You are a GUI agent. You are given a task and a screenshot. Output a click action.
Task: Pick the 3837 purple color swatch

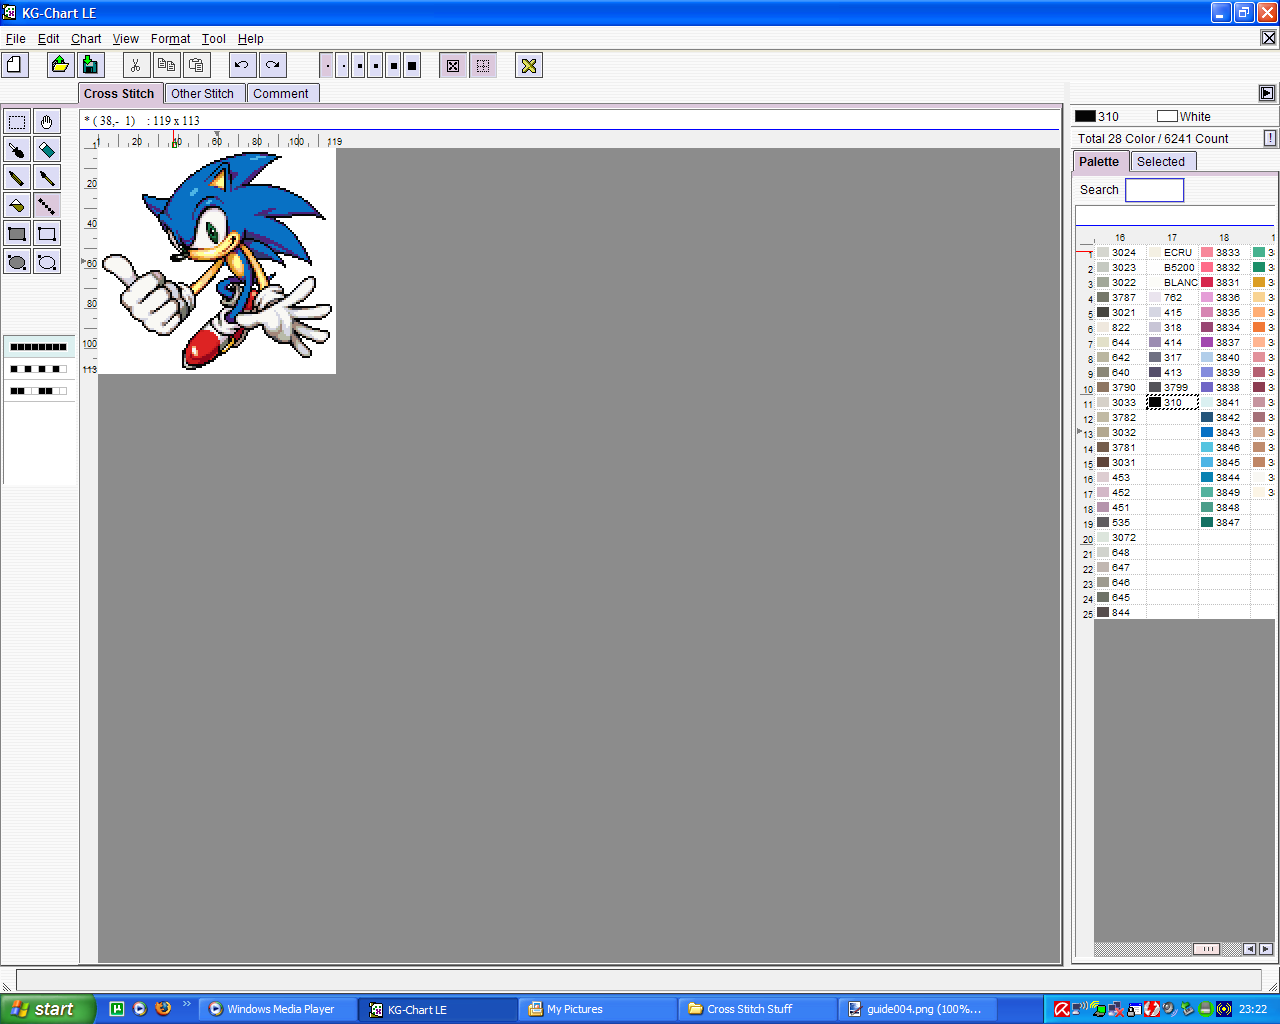pos(1225,342)
